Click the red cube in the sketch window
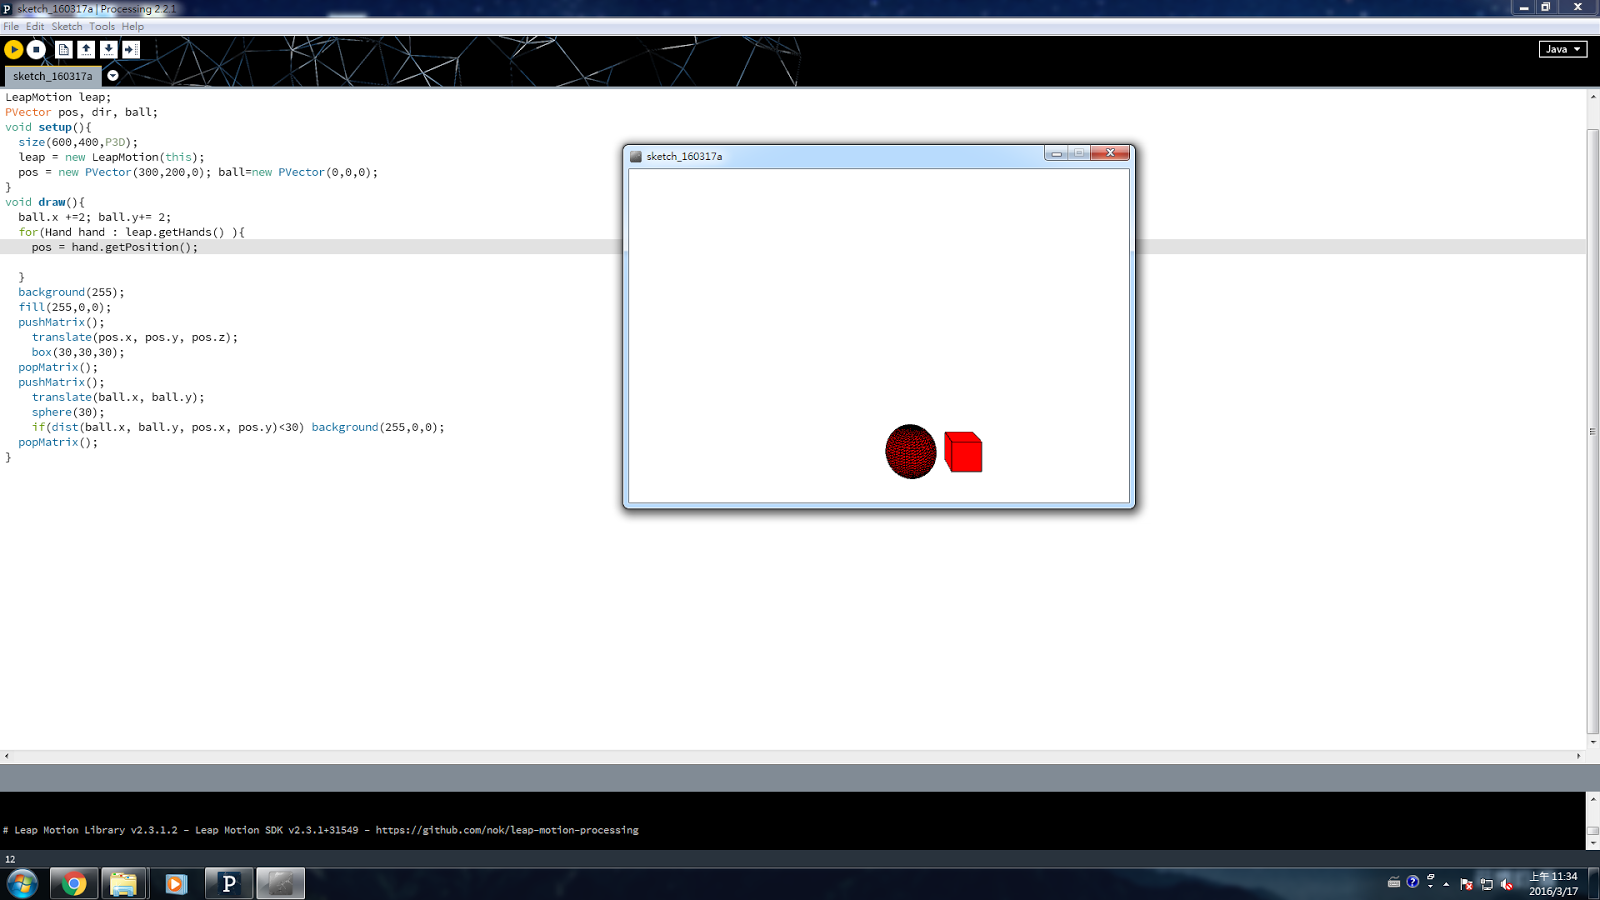 pos(963,452)
